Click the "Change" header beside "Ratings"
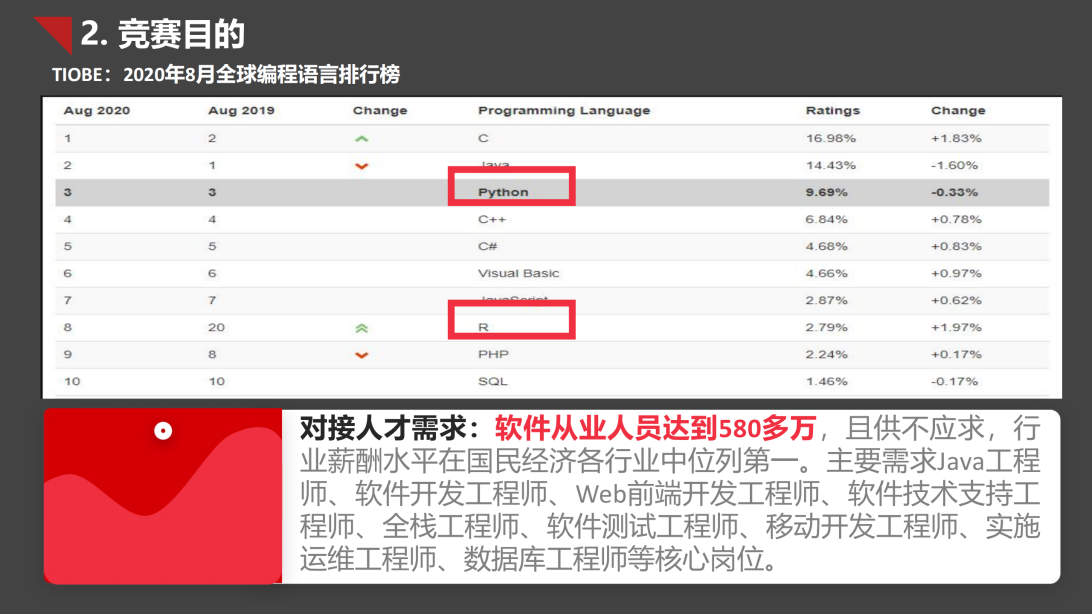1092x614 pixels. click(958, 111)
